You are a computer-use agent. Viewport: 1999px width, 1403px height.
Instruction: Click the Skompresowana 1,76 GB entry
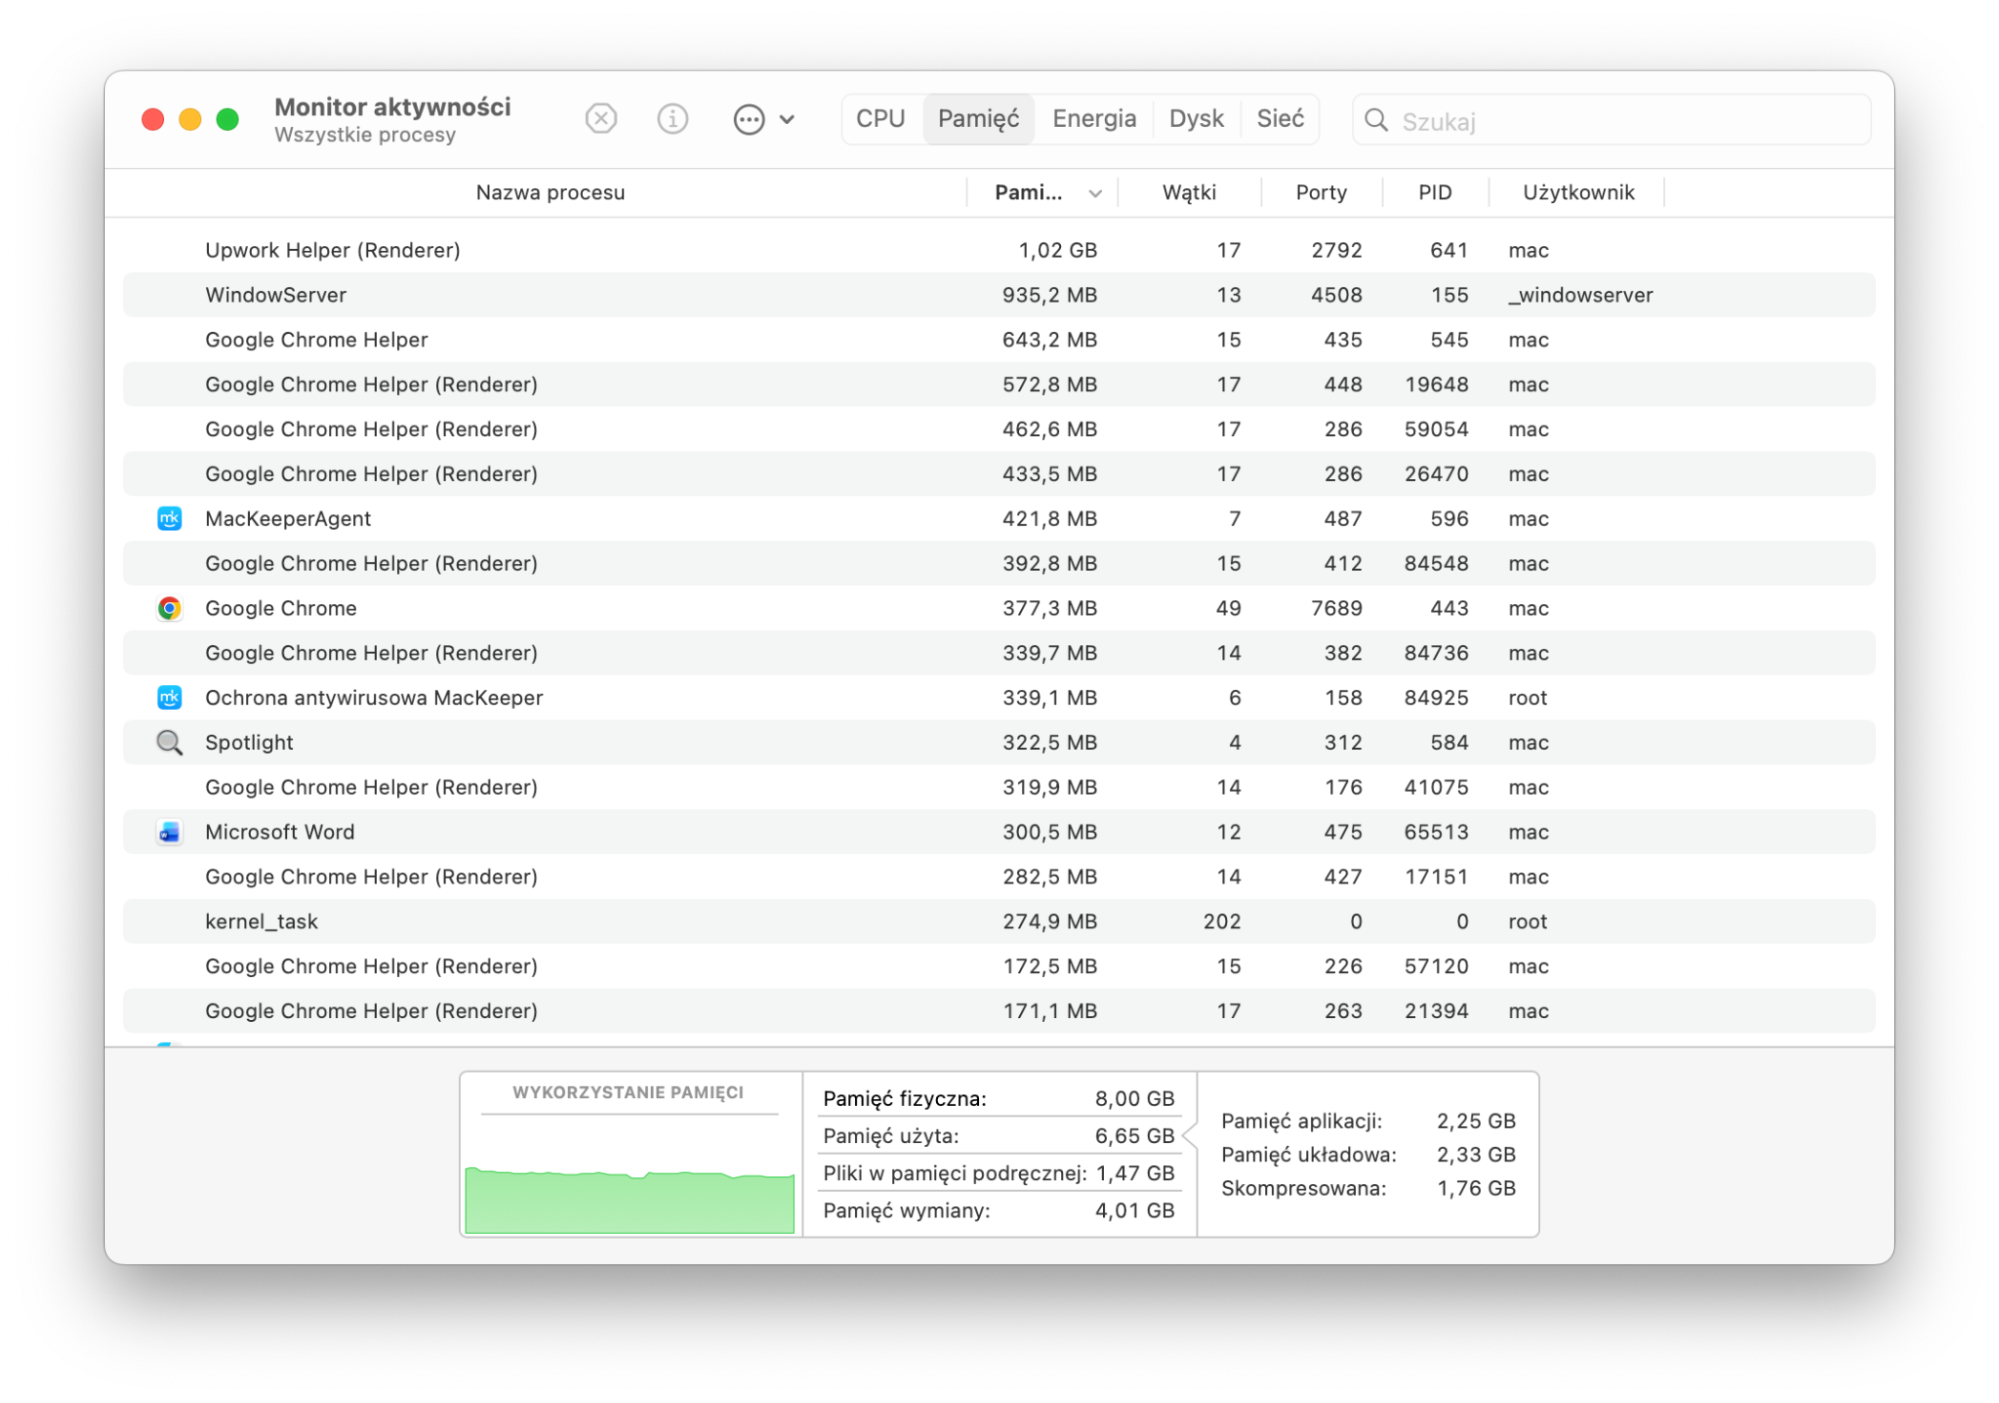[1368, 1188]
